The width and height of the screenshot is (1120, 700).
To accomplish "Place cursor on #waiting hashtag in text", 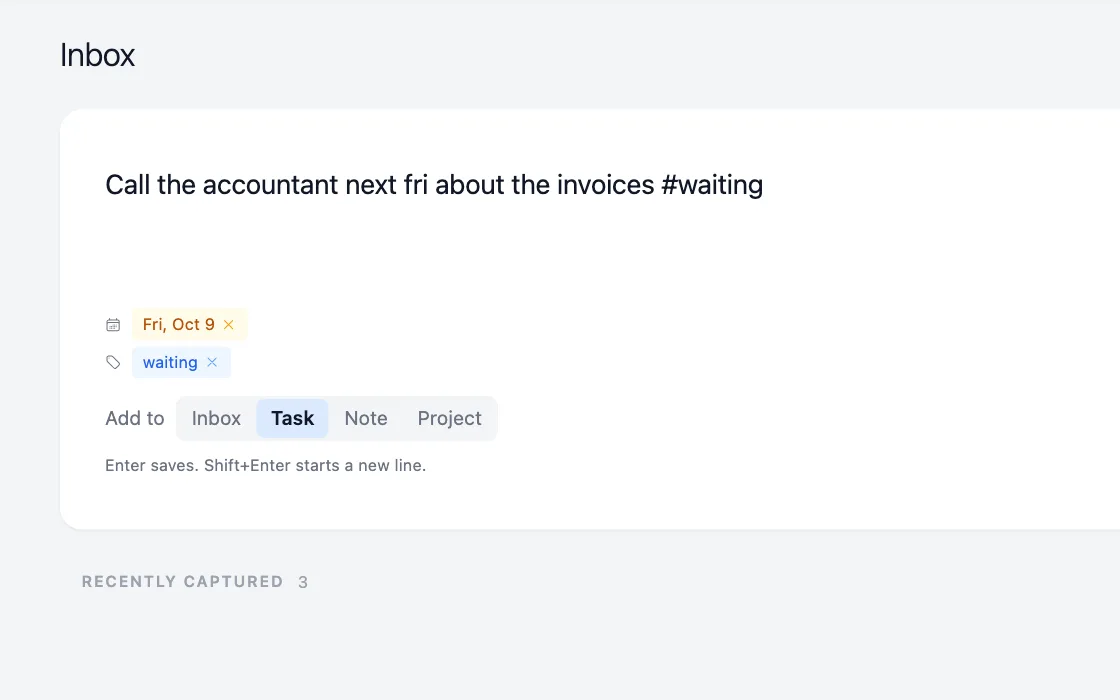I will pos(711,185).
